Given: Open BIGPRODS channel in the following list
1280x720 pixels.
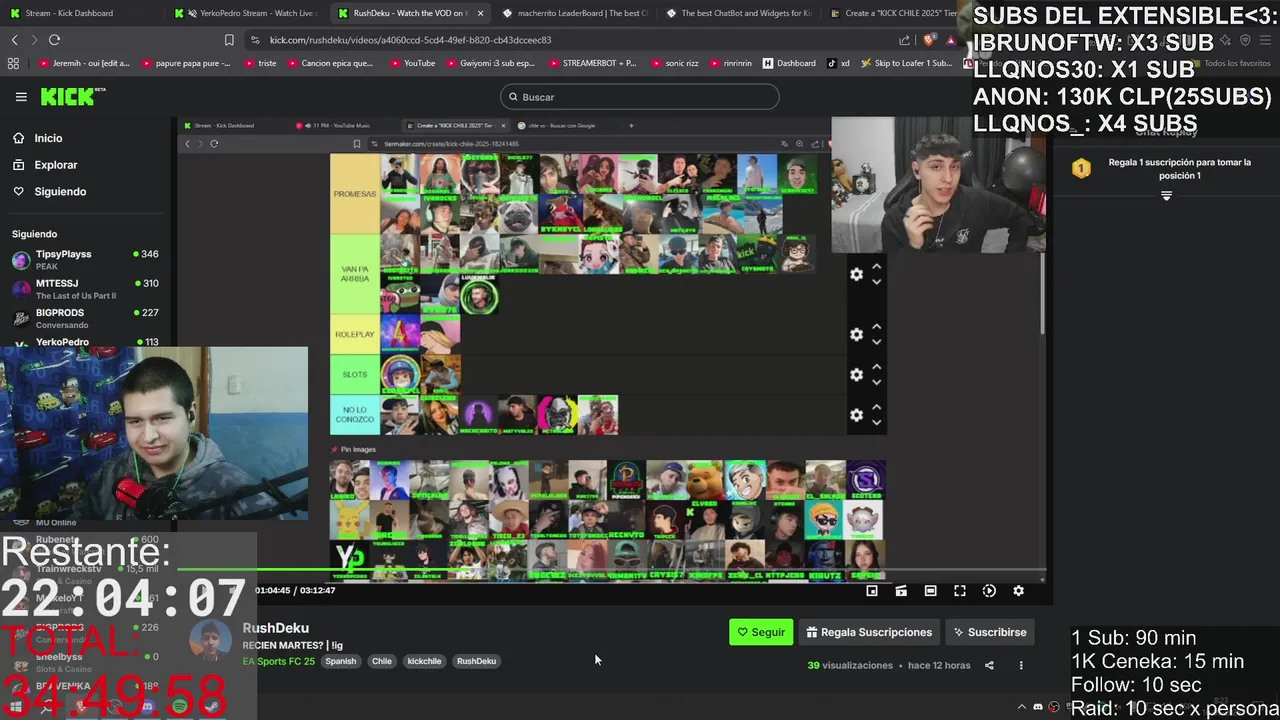Looking at the screenshot, I should click(84, 318).
